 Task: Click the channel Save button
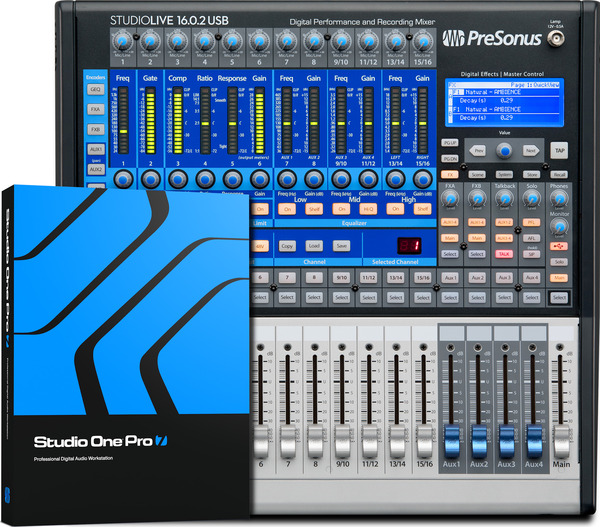click(341, 246)
